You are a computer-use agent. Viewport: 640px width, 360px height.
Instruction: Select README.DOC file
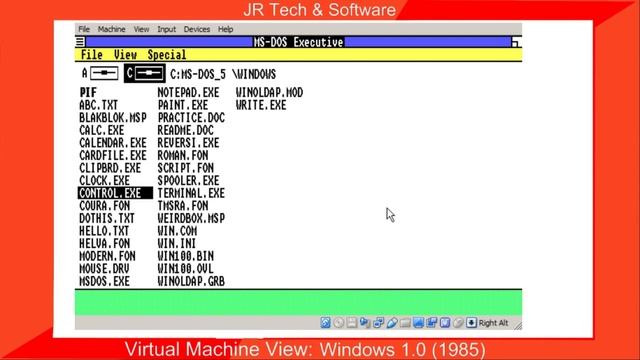[x=186, y=131]
